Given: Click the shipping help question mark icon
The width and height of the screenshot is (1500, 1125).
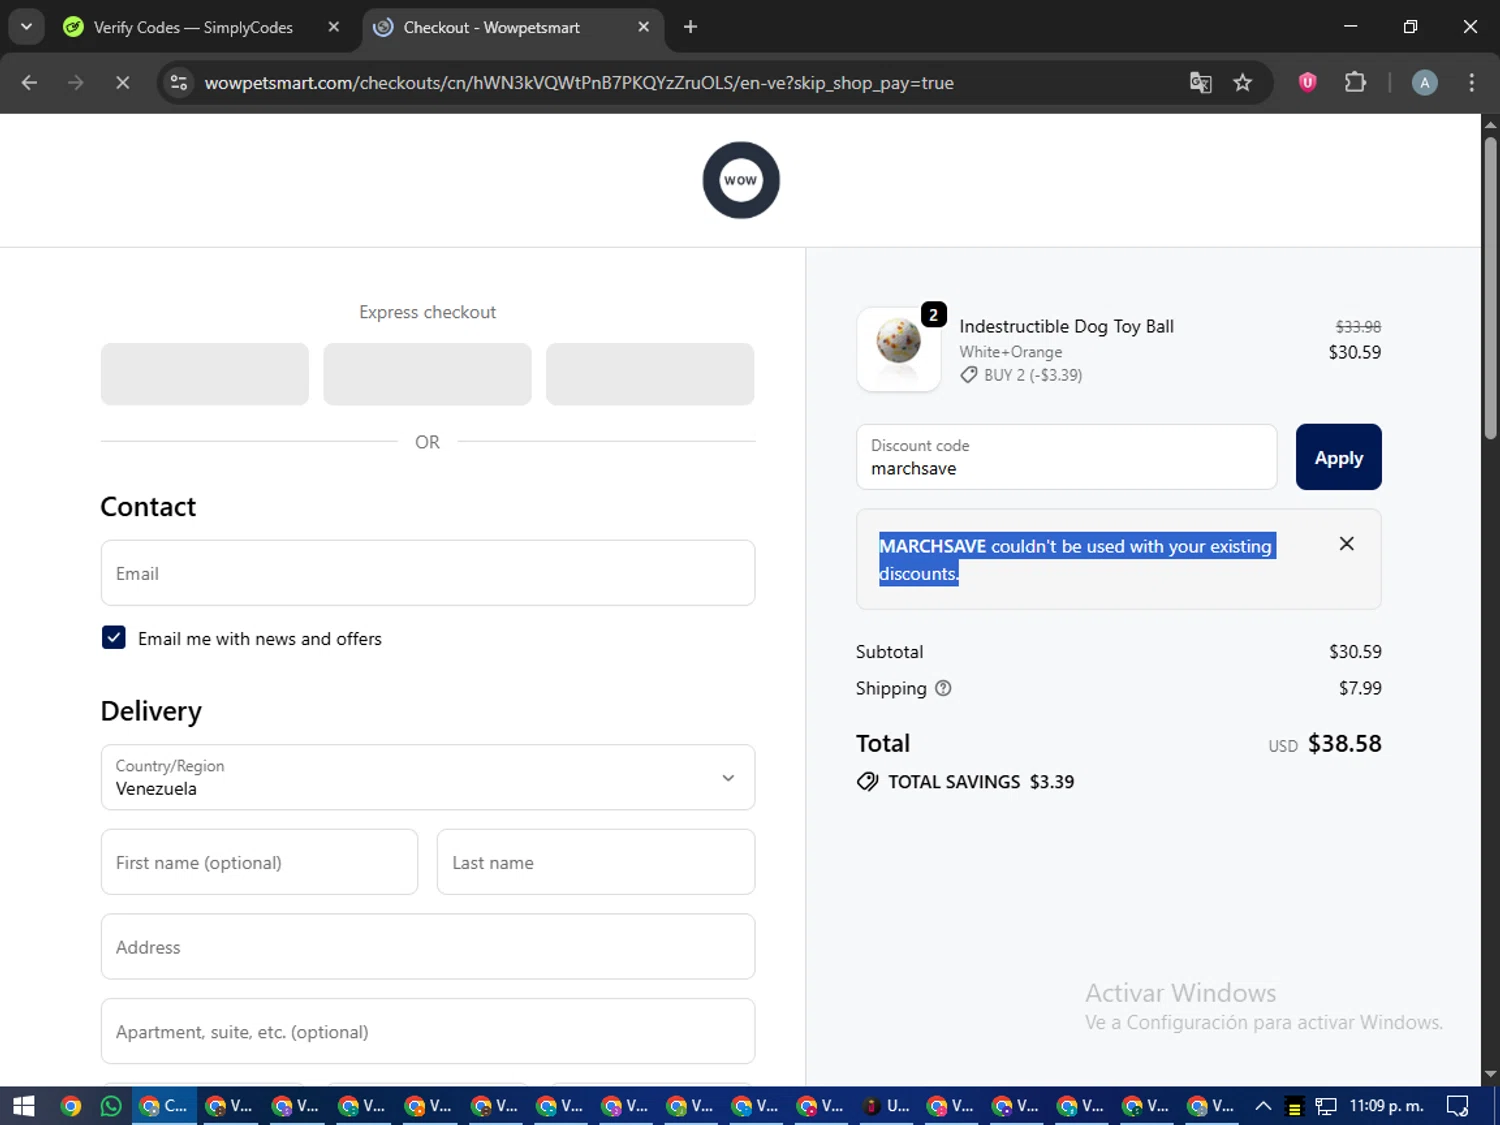Looking at the screenshot, I should tap(943, 688).
